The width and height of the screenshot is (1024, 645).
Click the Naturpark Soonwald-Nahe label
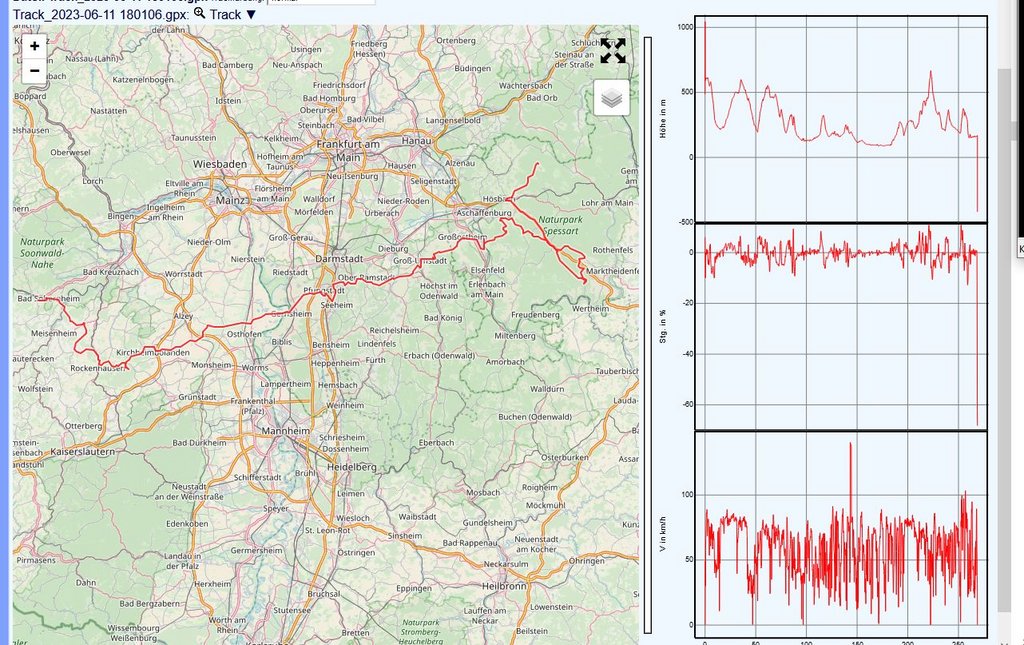(42, 253)
